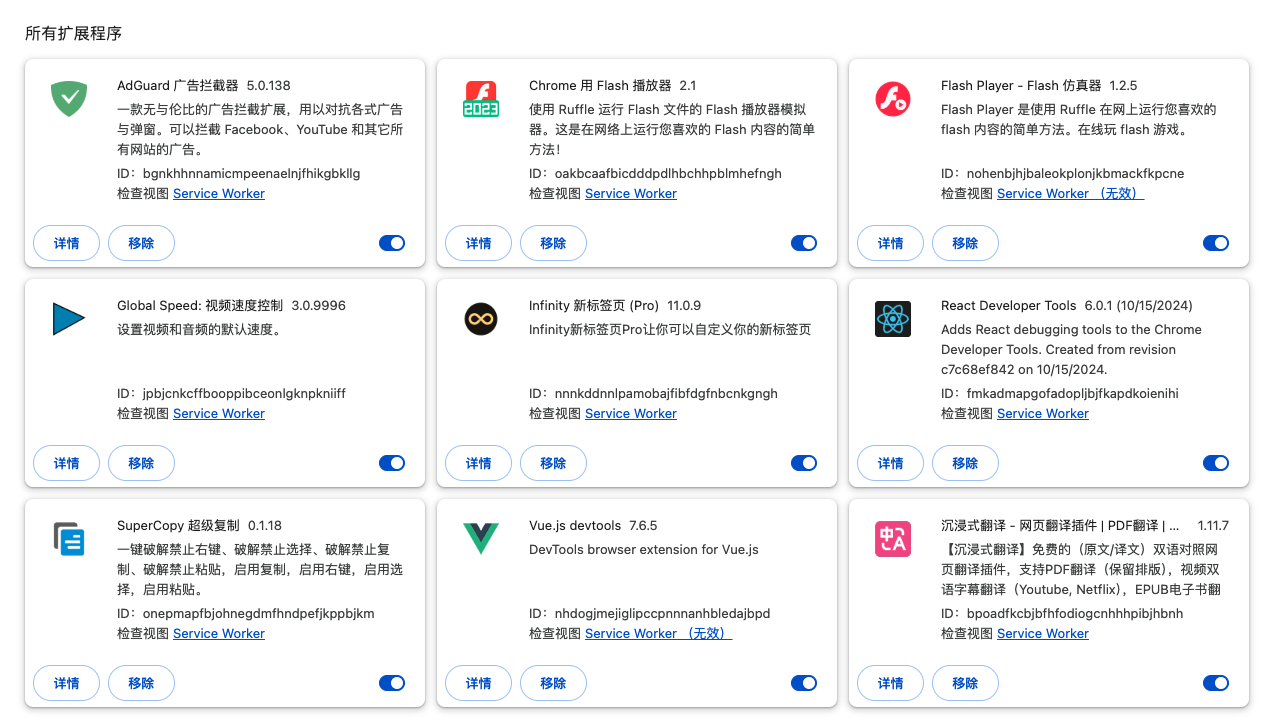Click ID fmkadmapgofadopljbjfkapdkoienihi text
1277x728 pixels.
[x=1059, y=393]
